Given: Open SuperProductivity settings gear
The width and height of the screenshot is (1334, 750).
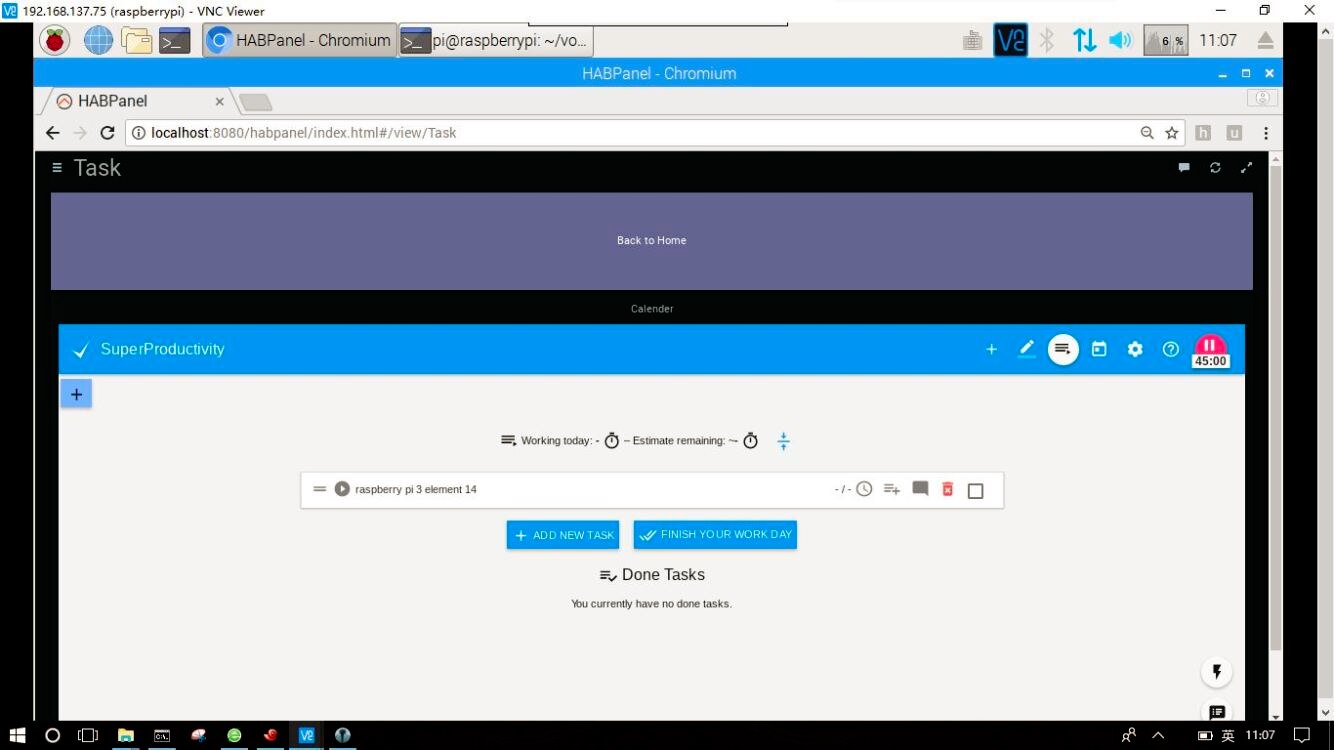Looking at the screenshot, I should (x=1135, y=349).
